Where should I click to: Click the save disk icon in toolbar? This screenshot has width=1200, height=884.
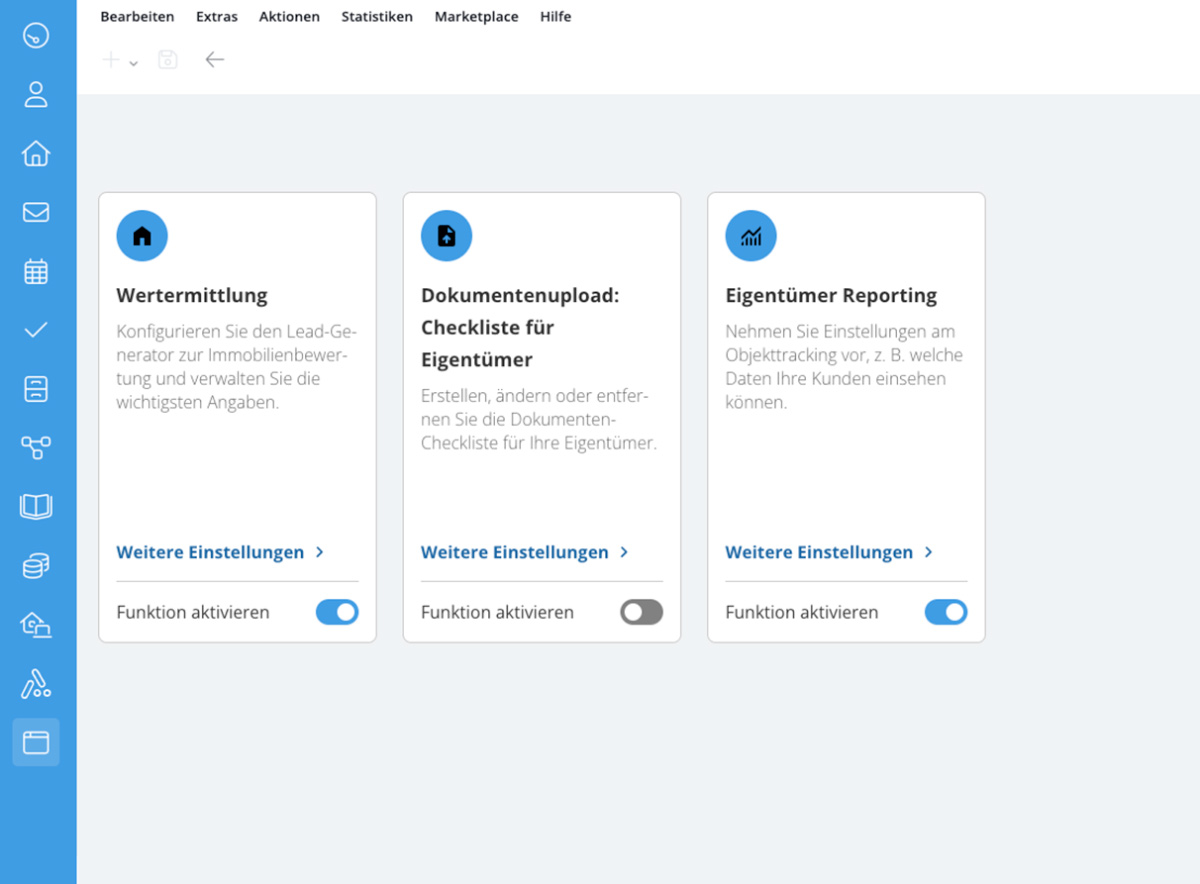168,60
